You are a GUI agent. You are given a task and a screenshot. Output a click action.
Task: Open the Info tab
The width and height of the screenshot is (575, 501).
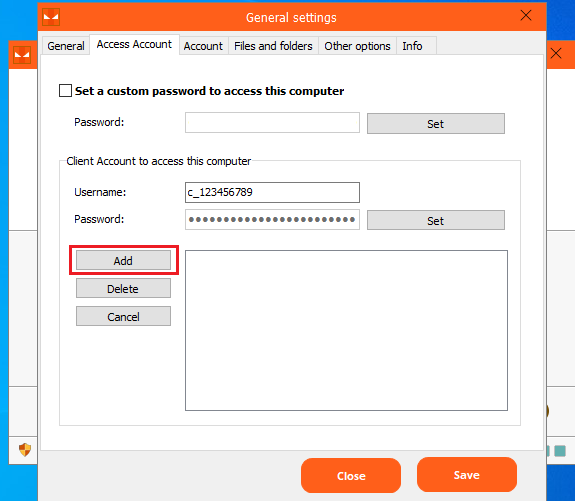[412, 46]
